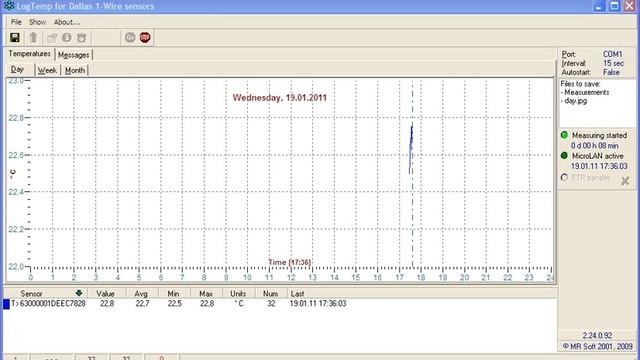The image size is (640, 360).
Task: Click the Save floppy disk icon
Action: pyautogui.click(x=15, y=38)
